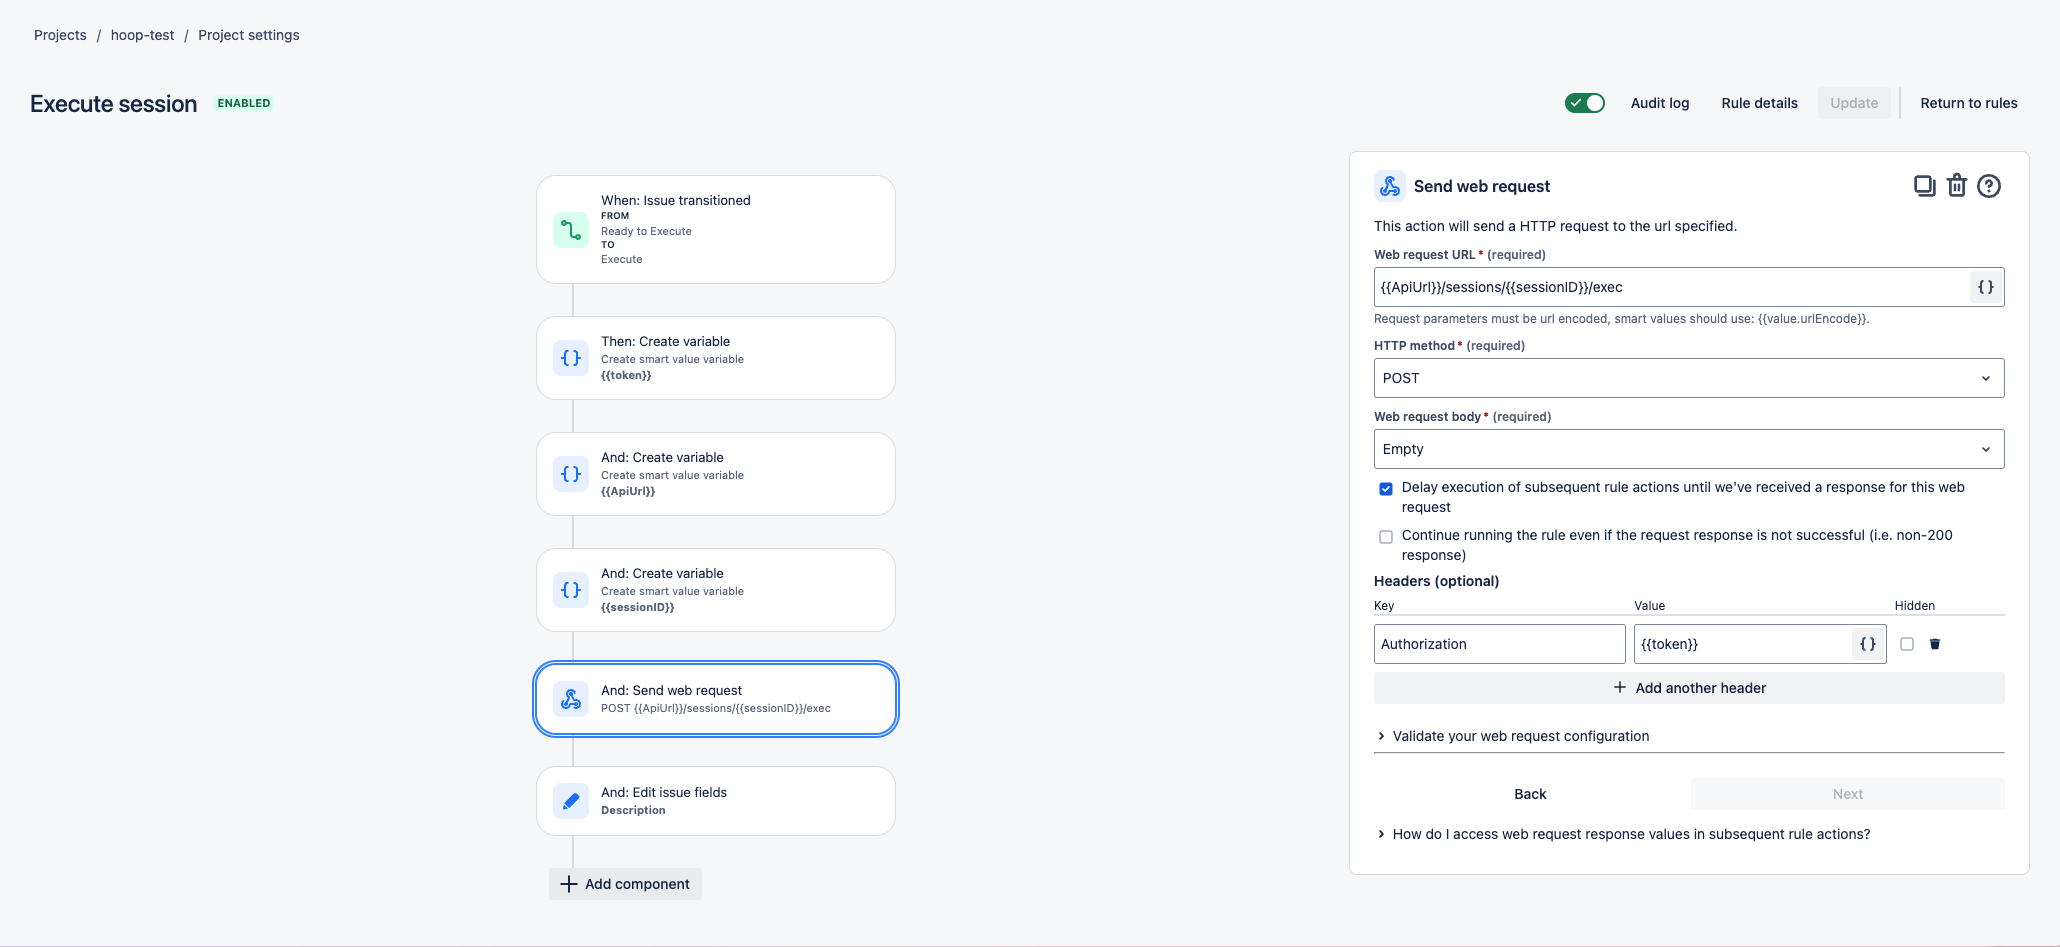The width and height of the screenshot is (2060, 947).
Task: Enable continue running on failed response
Action: (1386, 537)
